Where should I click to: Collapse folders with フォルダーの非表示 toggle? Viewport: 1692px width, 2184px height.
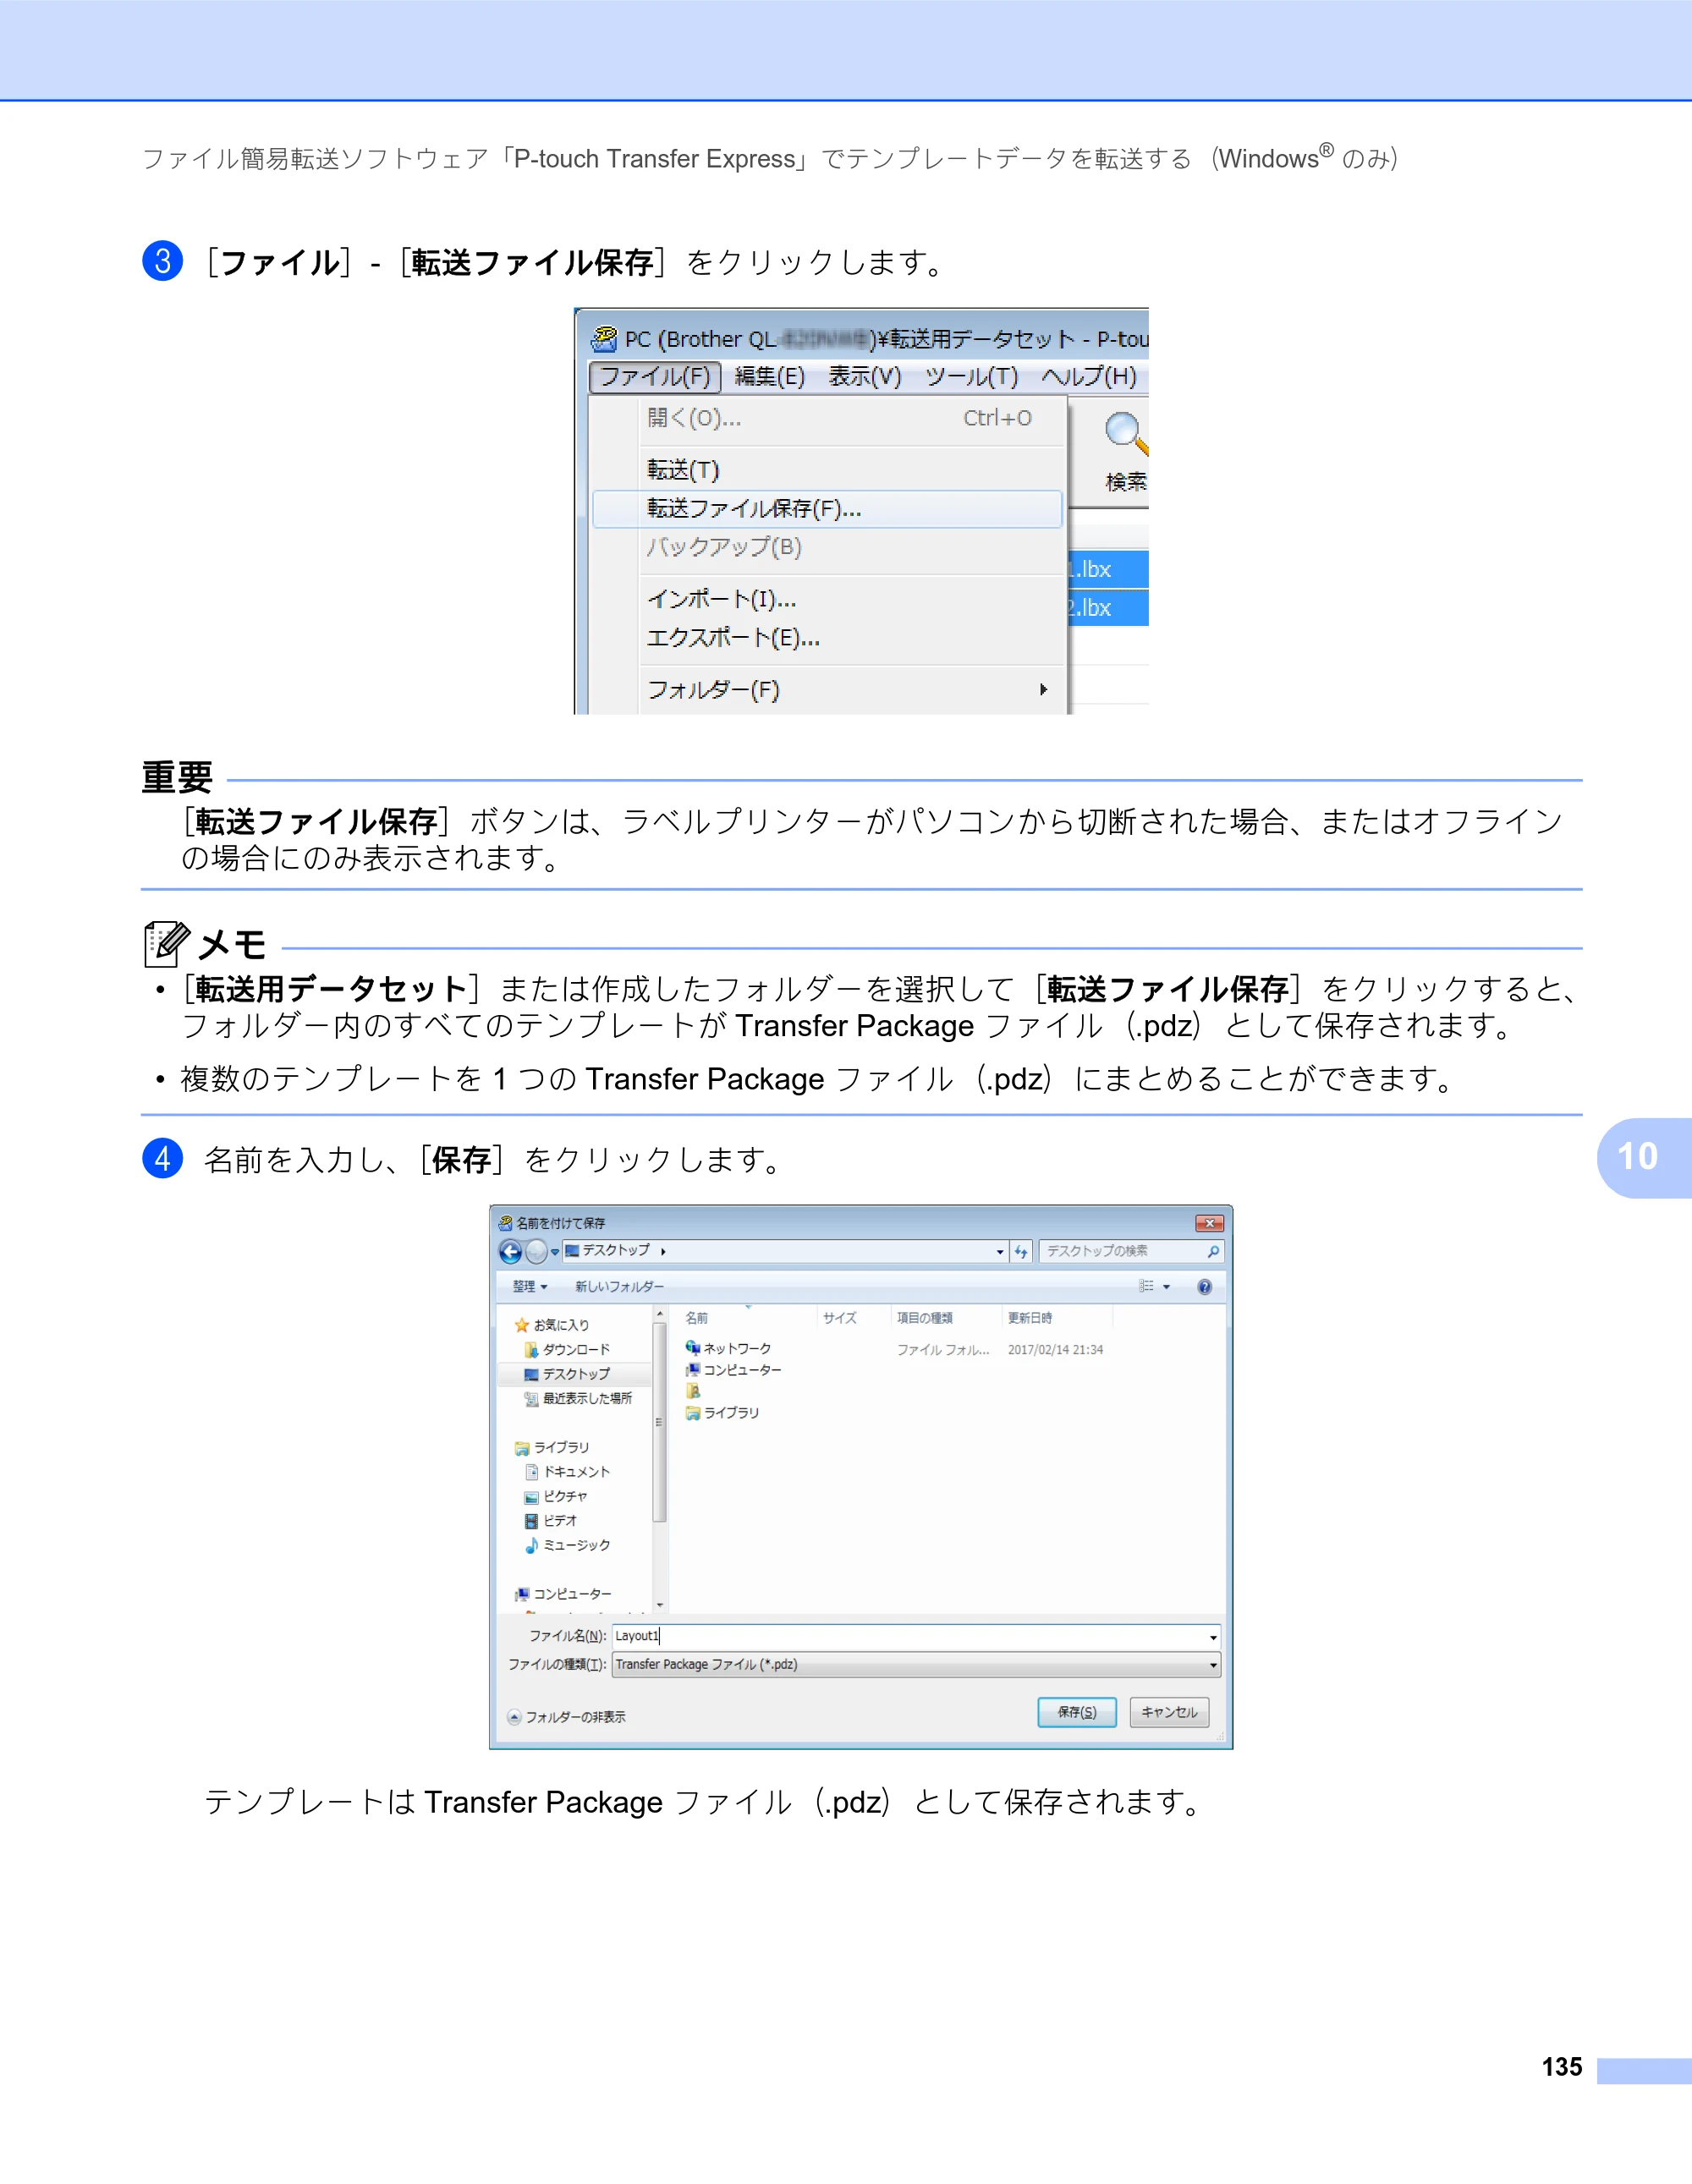(x=566, y=1717)
